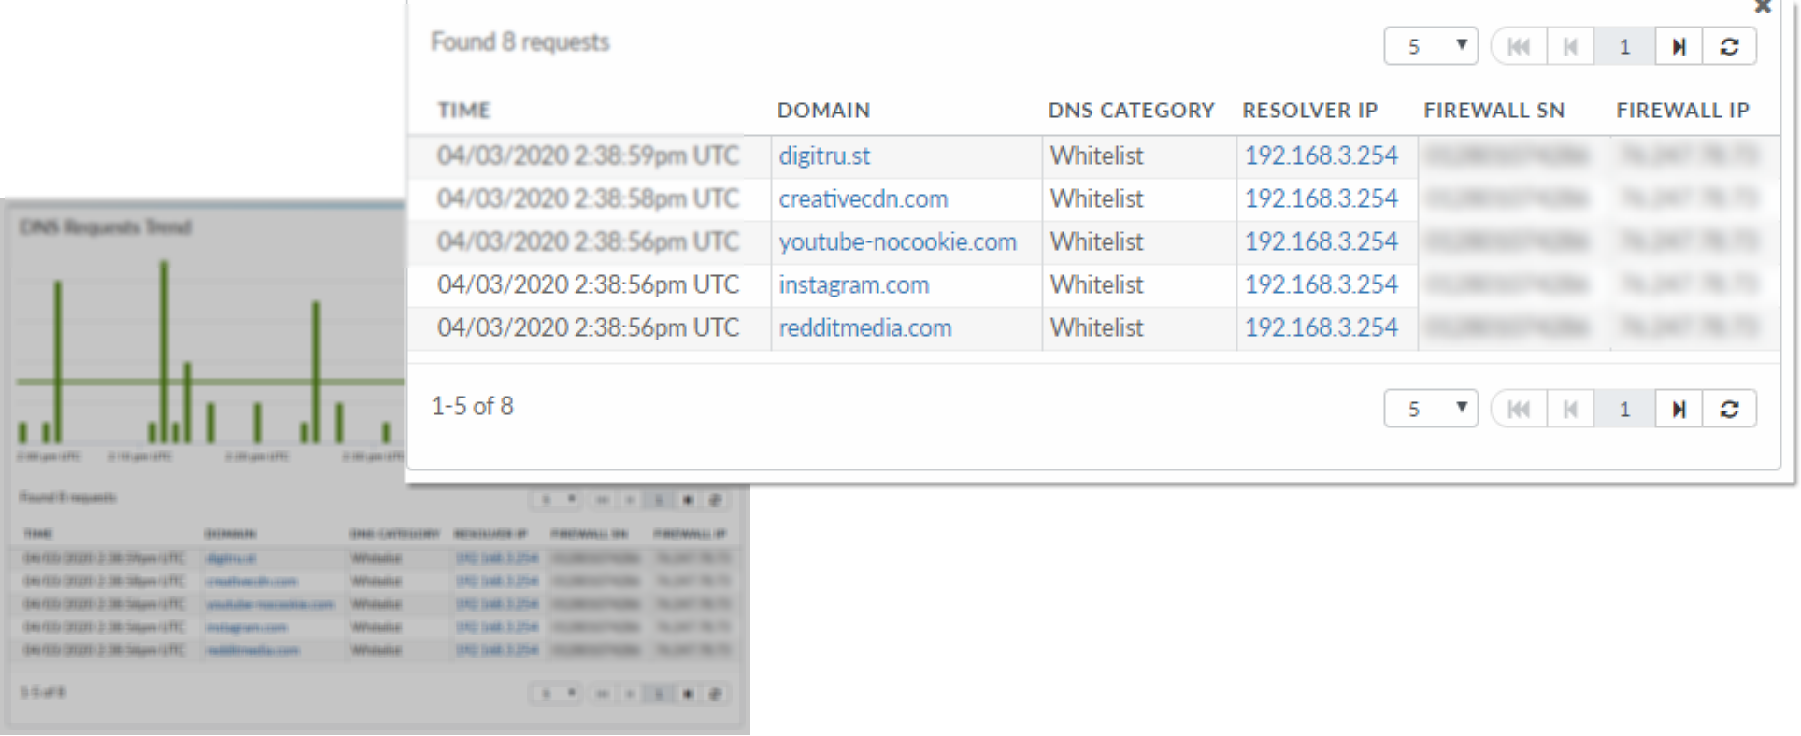
Task: Refresh the request list from bottom pager
Action: [x=1729, y=409]
